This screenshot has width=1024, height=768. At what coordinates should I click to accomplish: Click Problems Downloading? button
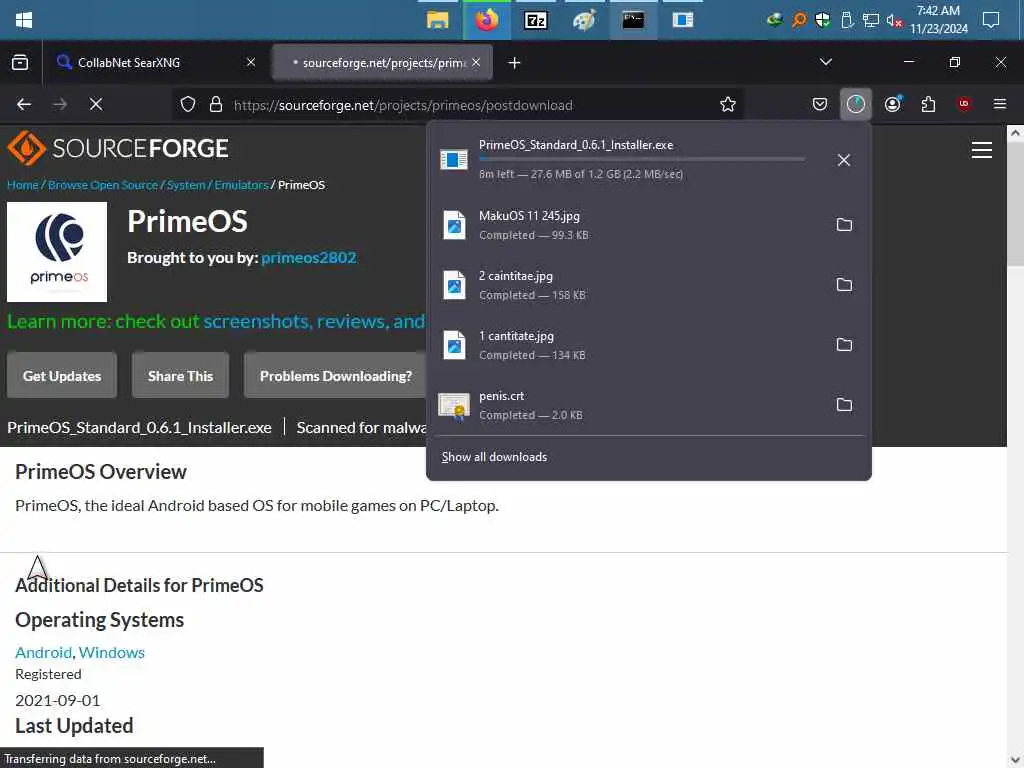(x=335, y=376)
